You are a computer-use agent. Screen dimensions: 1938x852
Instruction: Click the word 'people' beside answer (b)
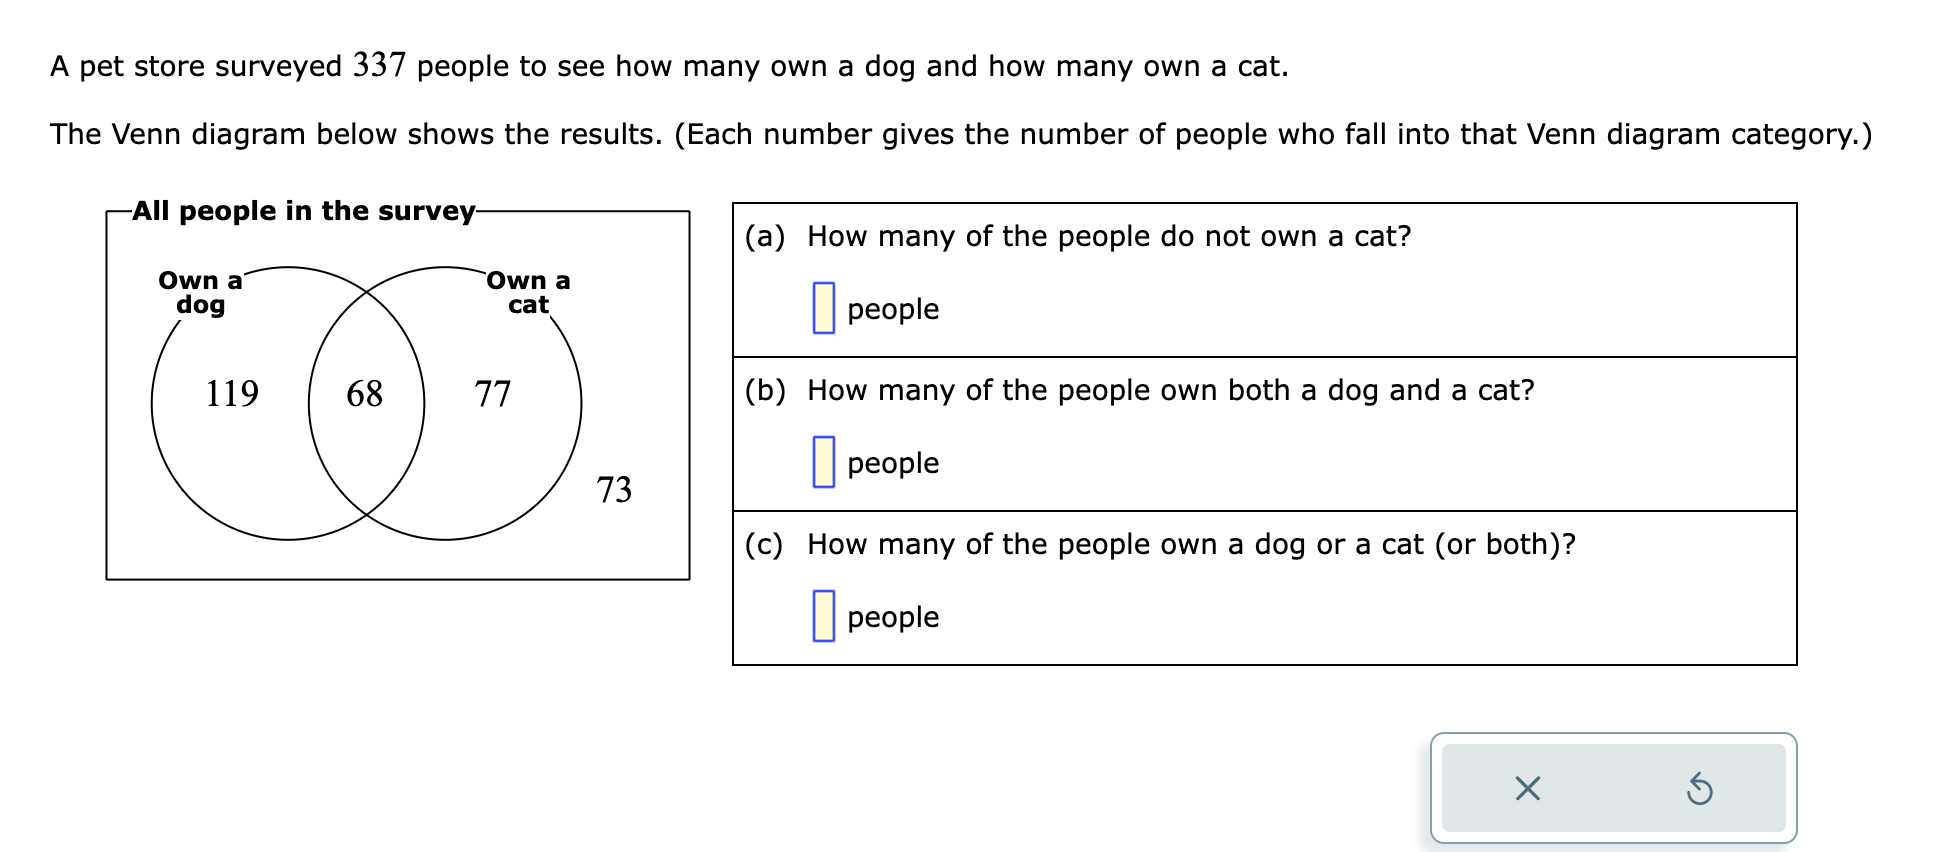pos(891,463)
